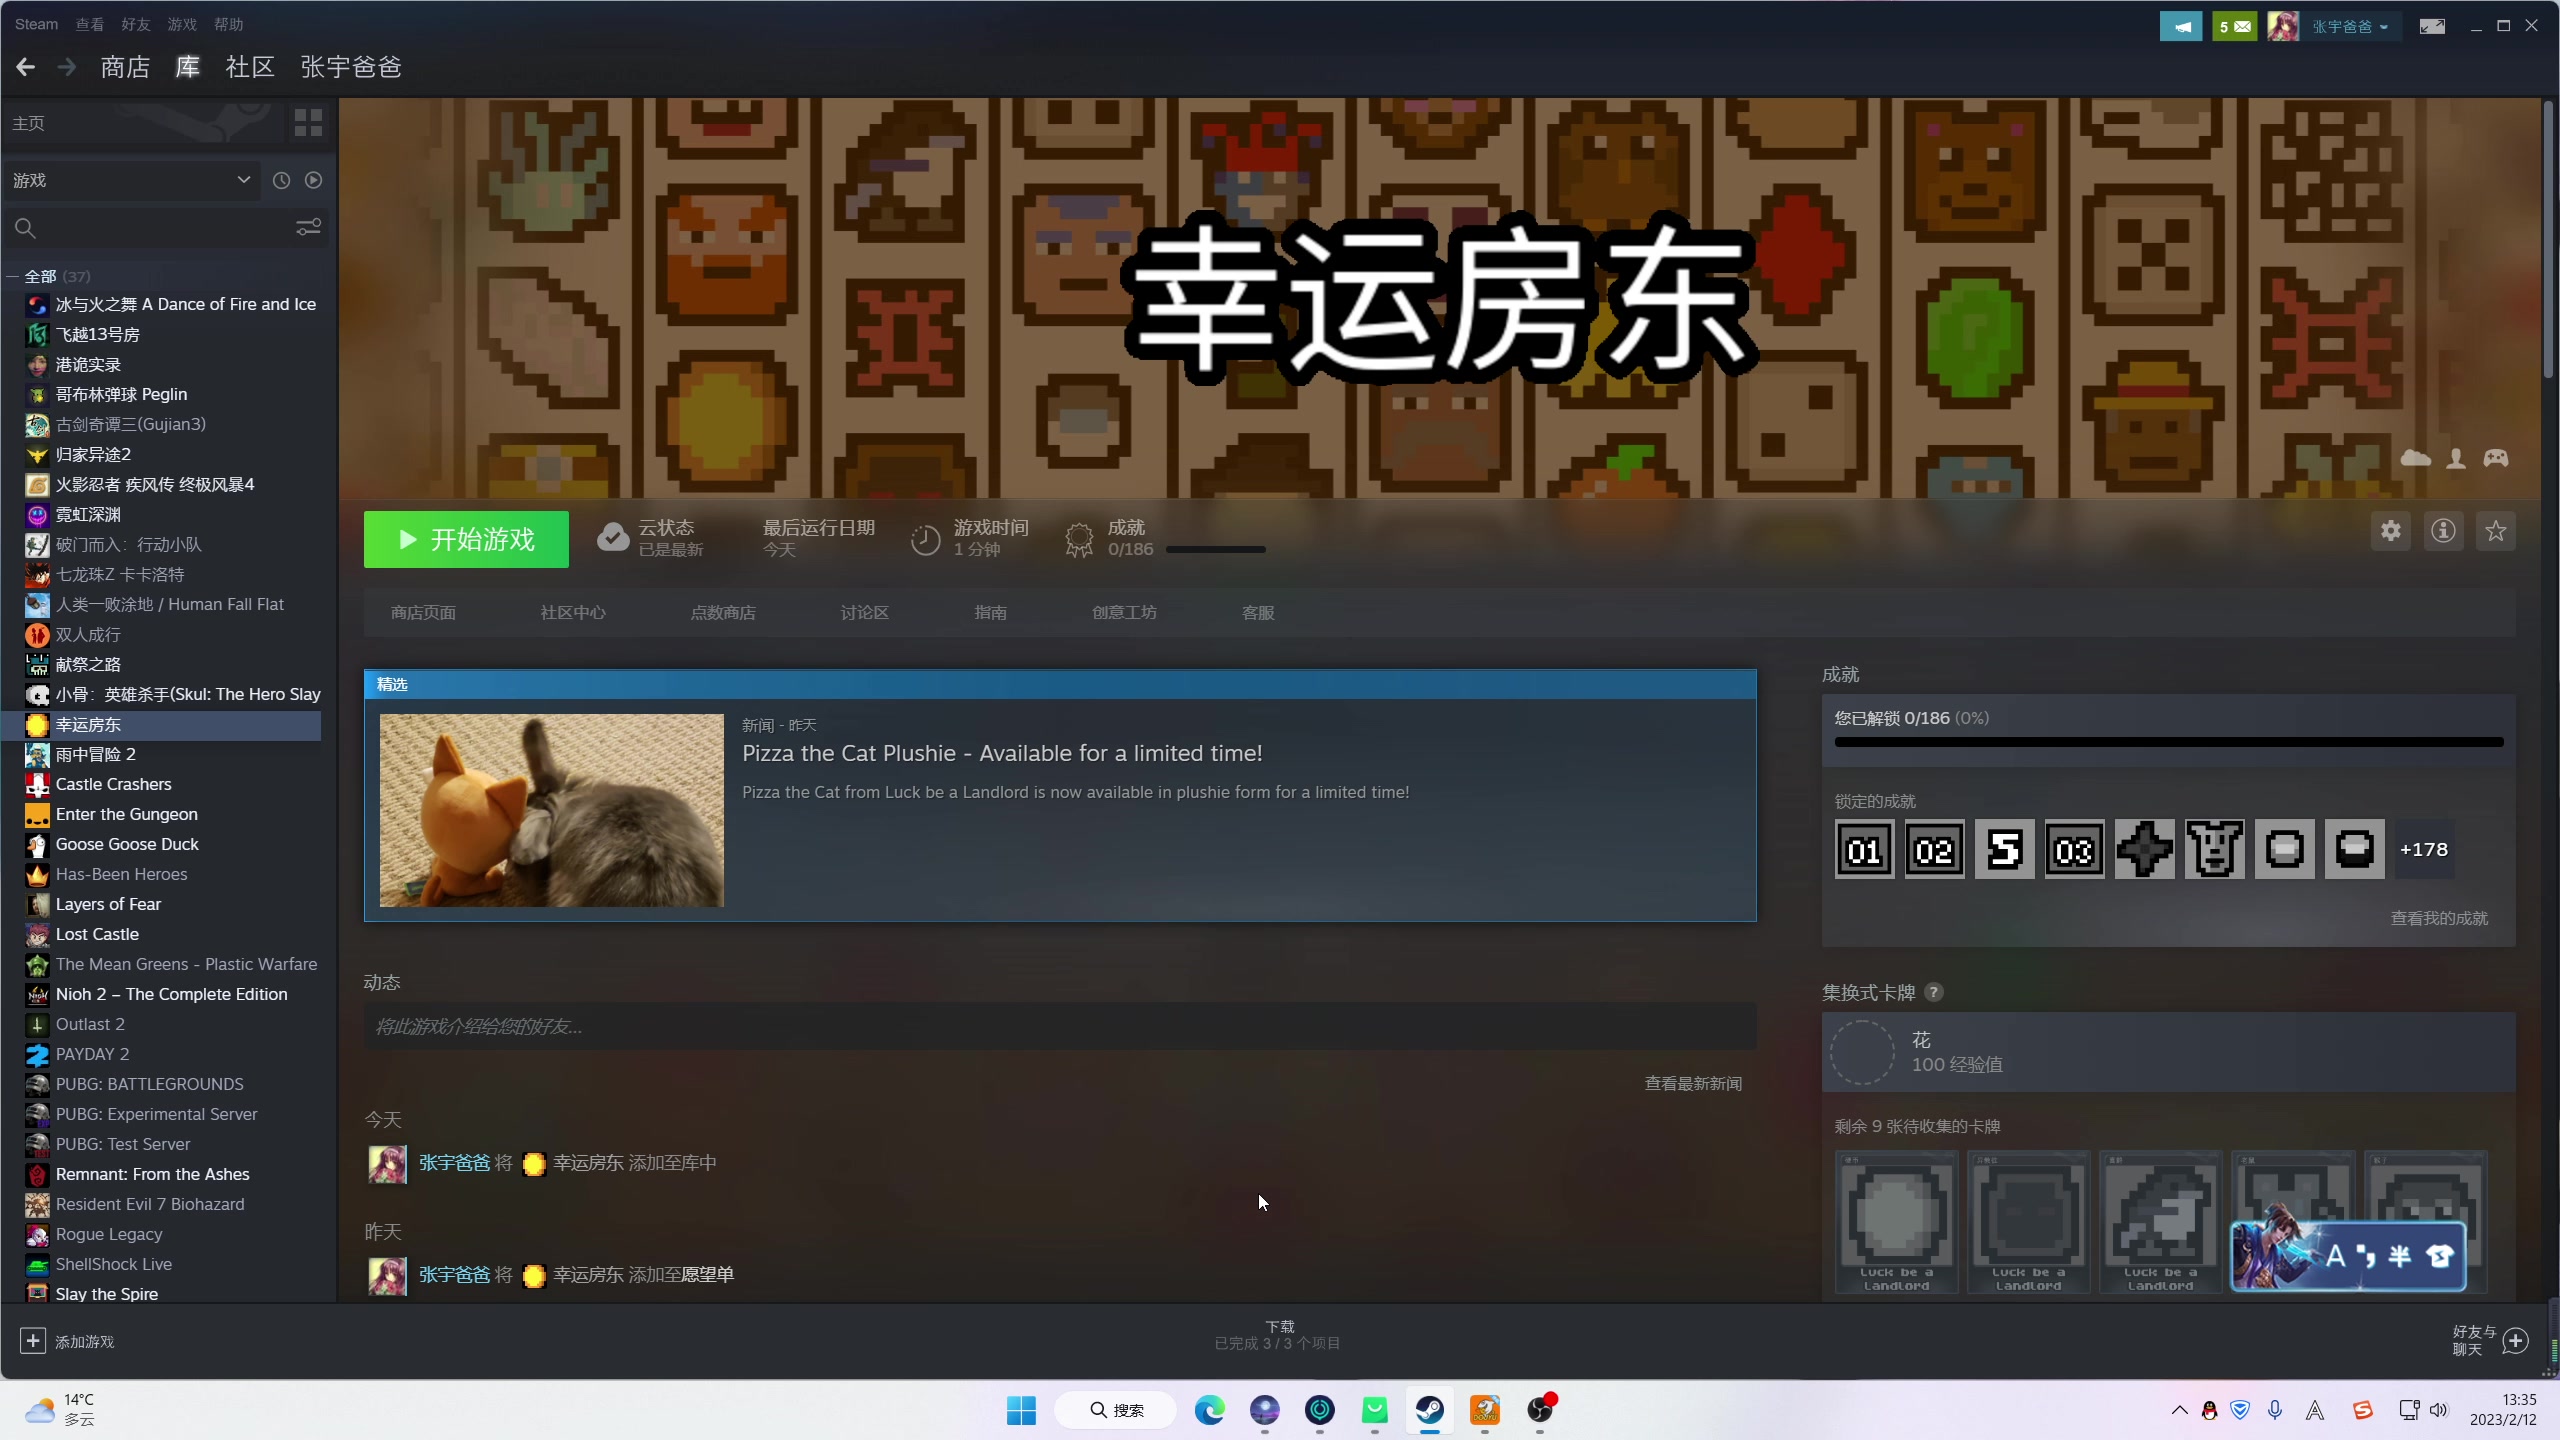The width and height of the screenshot is (2560, 1440).
Task: Open the 查看 menu
Action: pyautogui.click(x=89, y=24)
